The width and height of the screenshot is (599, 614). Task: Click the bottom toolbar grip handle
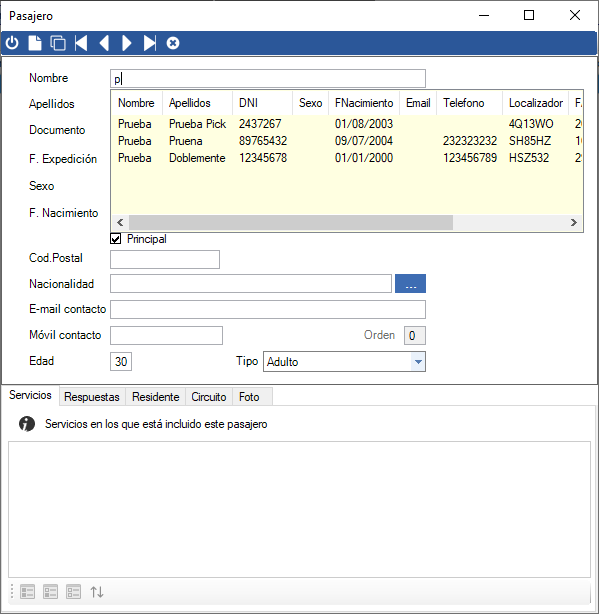12,592
